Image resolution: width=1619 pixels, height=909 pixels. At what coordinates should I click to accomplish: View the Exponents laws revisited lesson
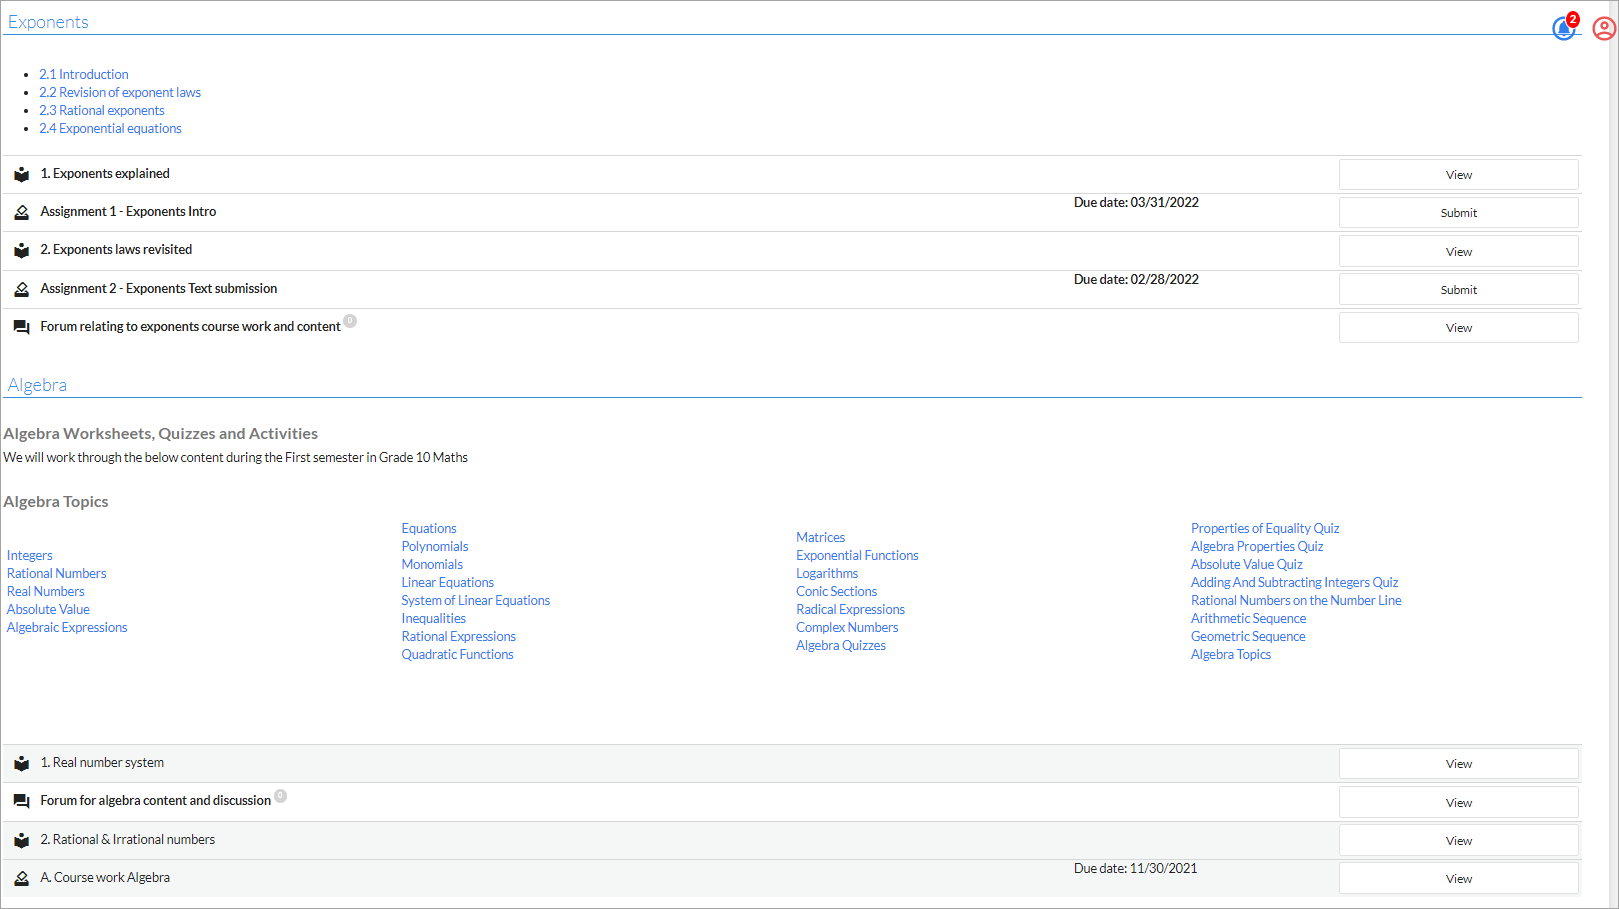[x=1458, y=252]
